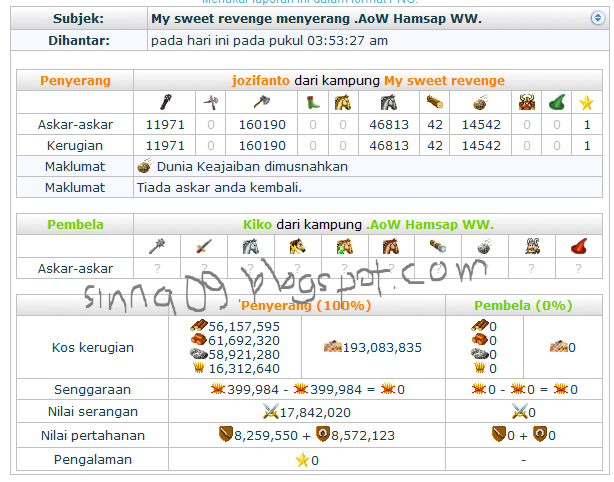Click the crossed swords icon beside 17,842,020
The height and width of the screenshot is (482, 614).
click(271, 412)
